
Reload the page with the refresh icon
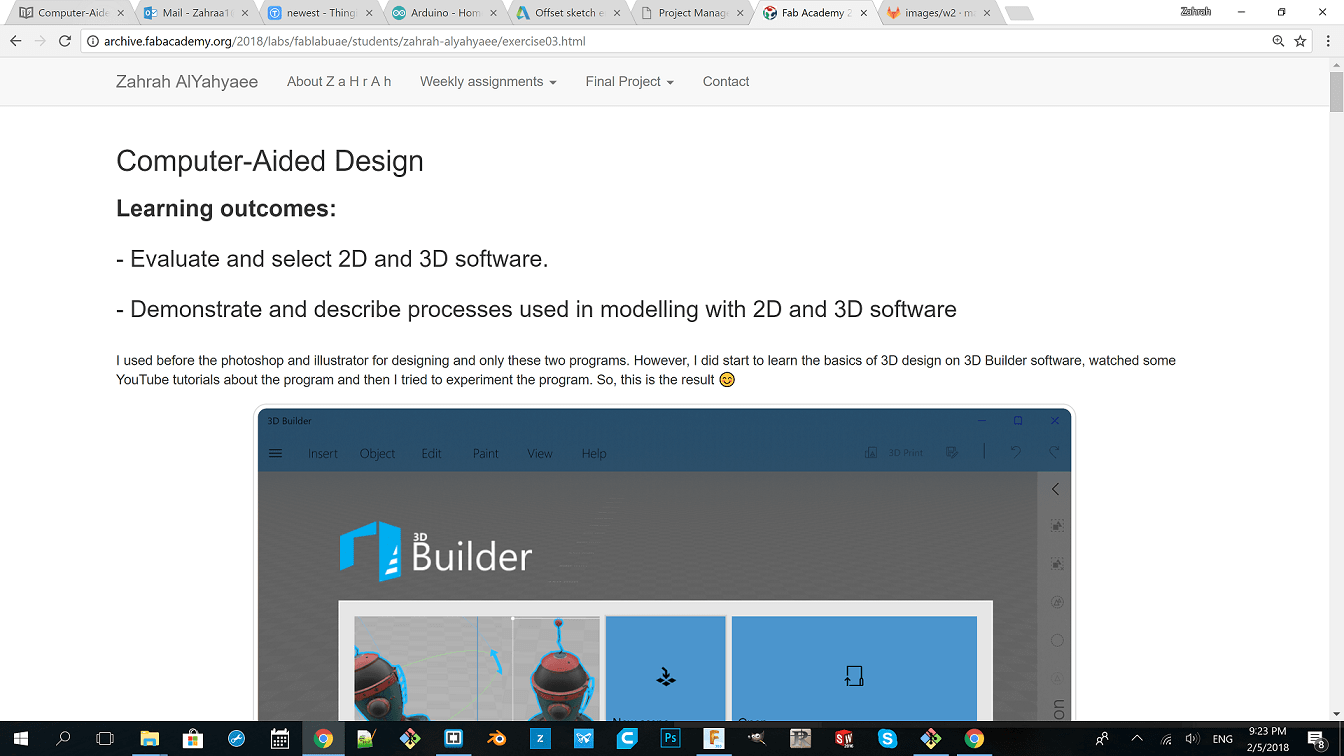click(x=65, y=41)
